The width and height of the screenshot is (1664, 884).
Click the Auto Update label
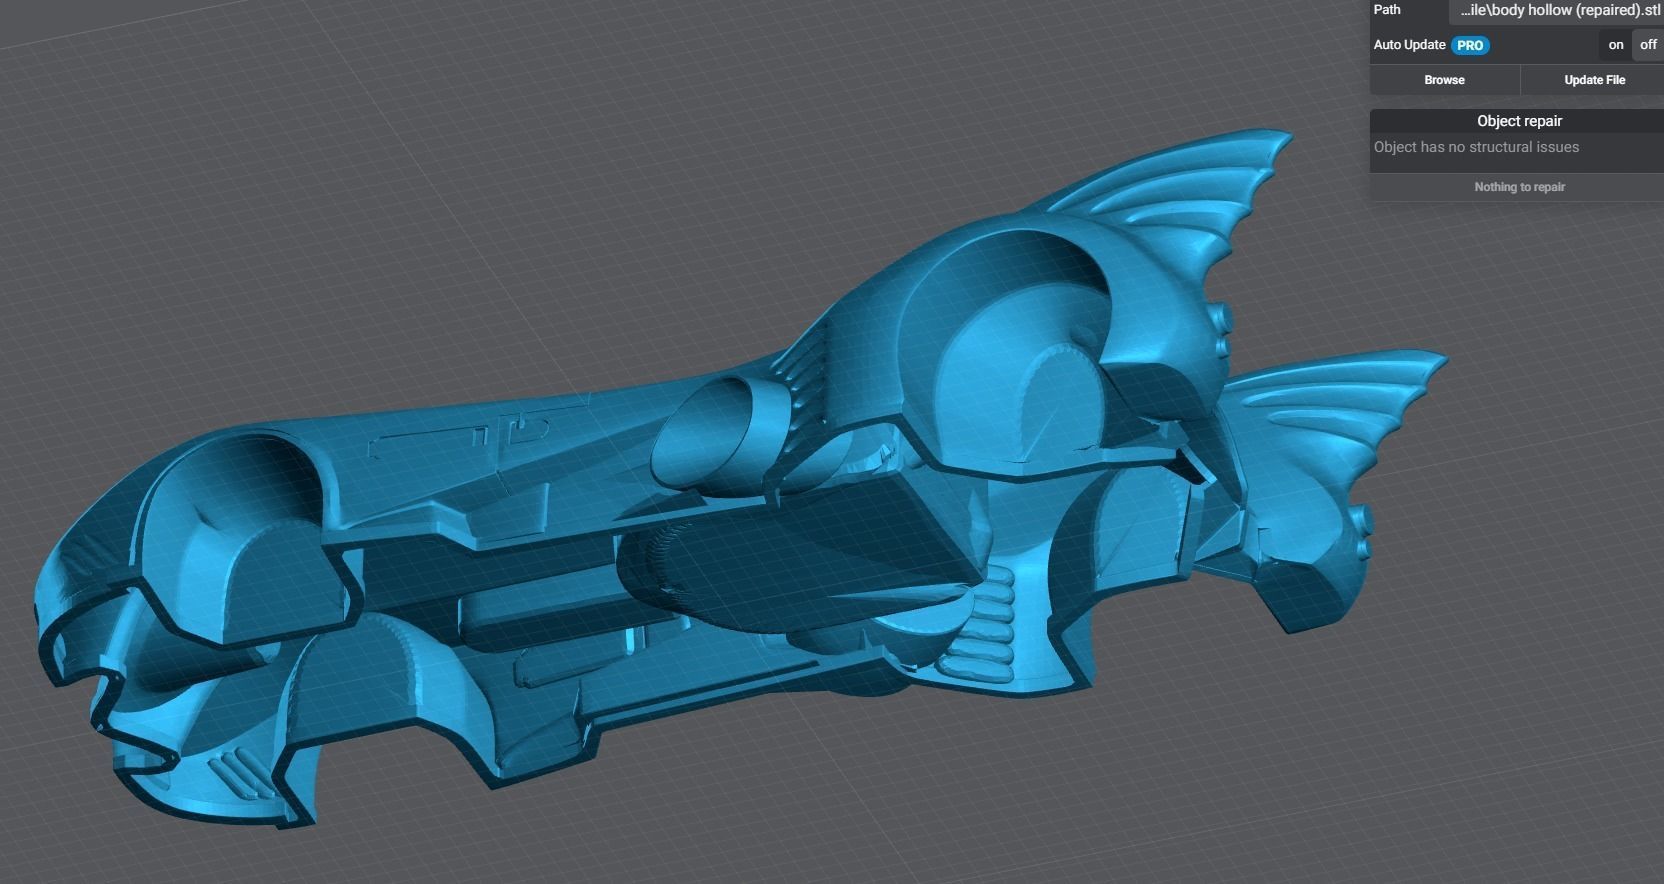coord(1409,45)
